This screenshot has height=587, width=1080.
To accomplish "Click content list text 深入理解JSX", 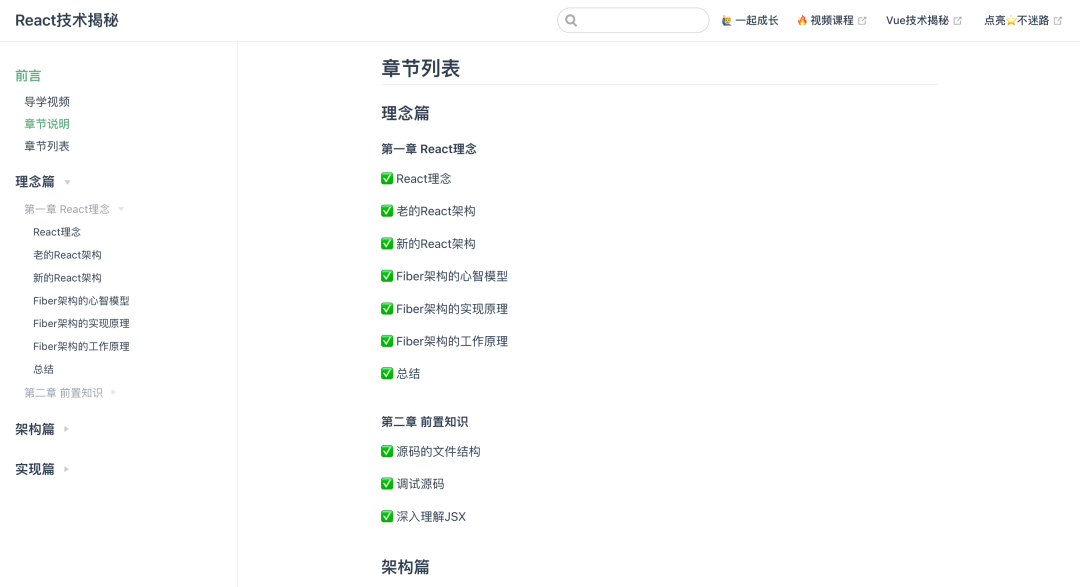I will click(431, 516).
